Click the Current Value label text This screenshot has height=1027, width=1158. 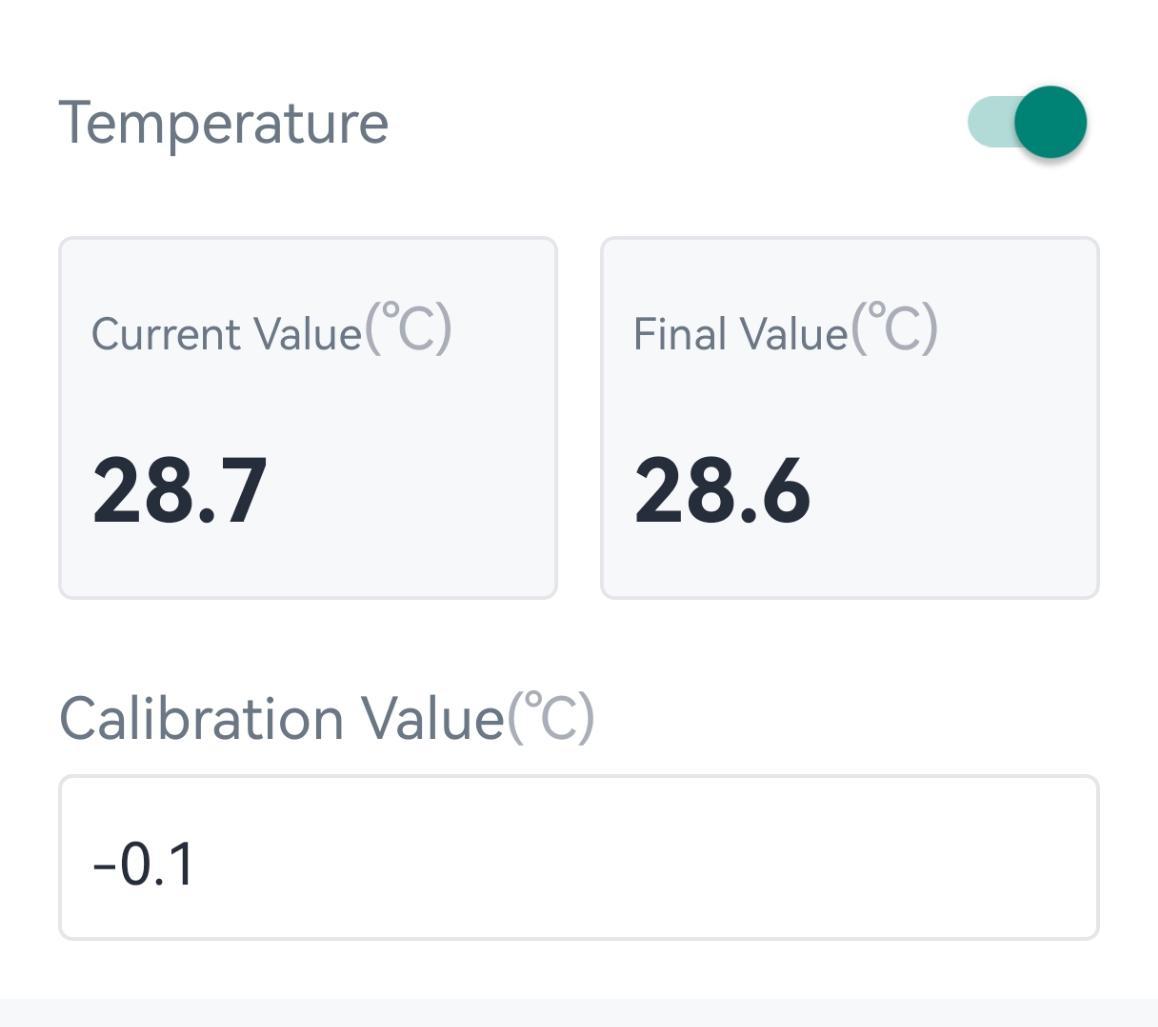(x=226, y=333)
